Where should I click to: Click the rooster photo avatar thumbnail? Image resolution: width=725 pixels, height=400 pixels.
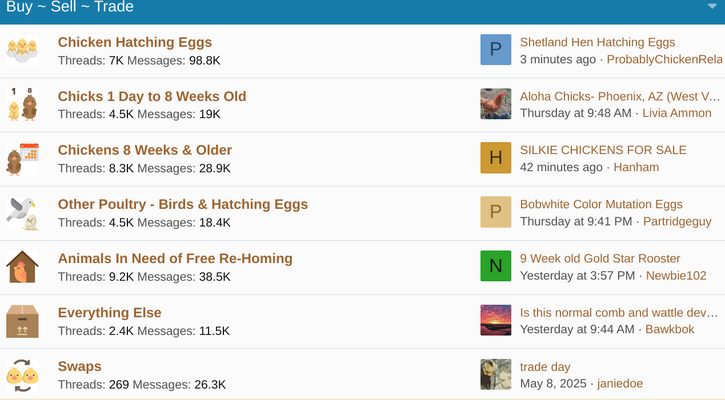click(496, 104)
